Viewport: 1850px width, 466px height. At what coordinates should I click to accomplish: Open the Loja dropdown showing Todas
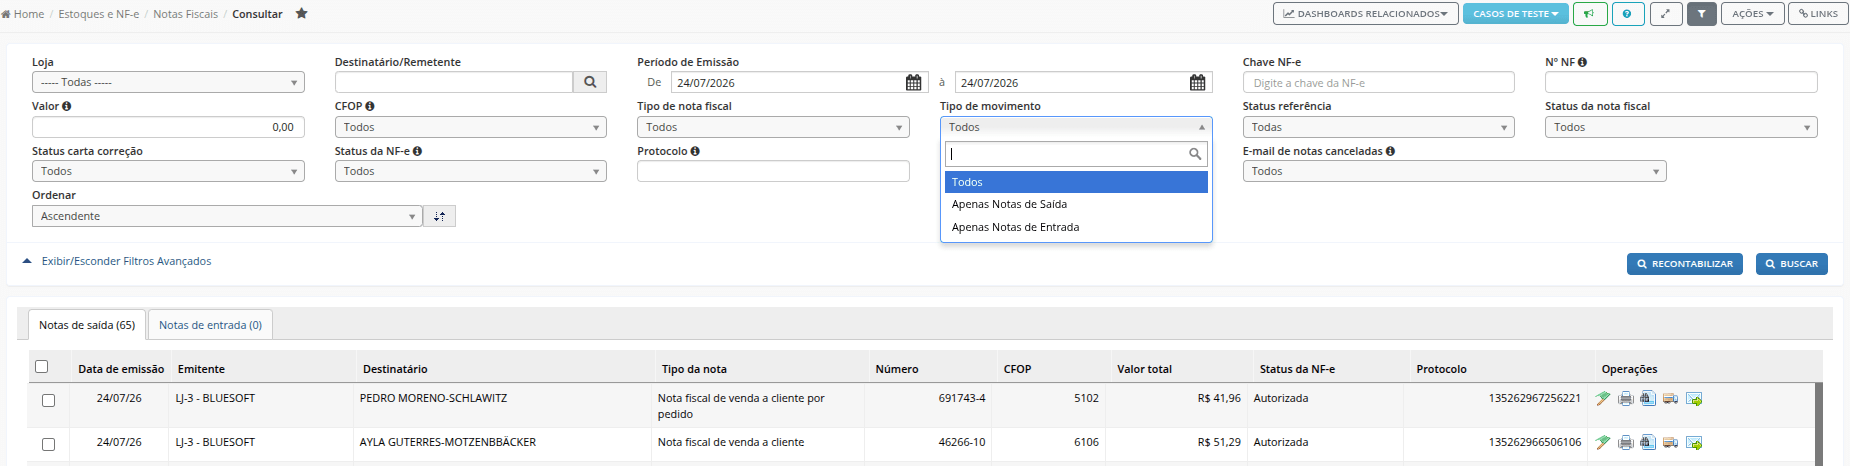coord(168,82)
